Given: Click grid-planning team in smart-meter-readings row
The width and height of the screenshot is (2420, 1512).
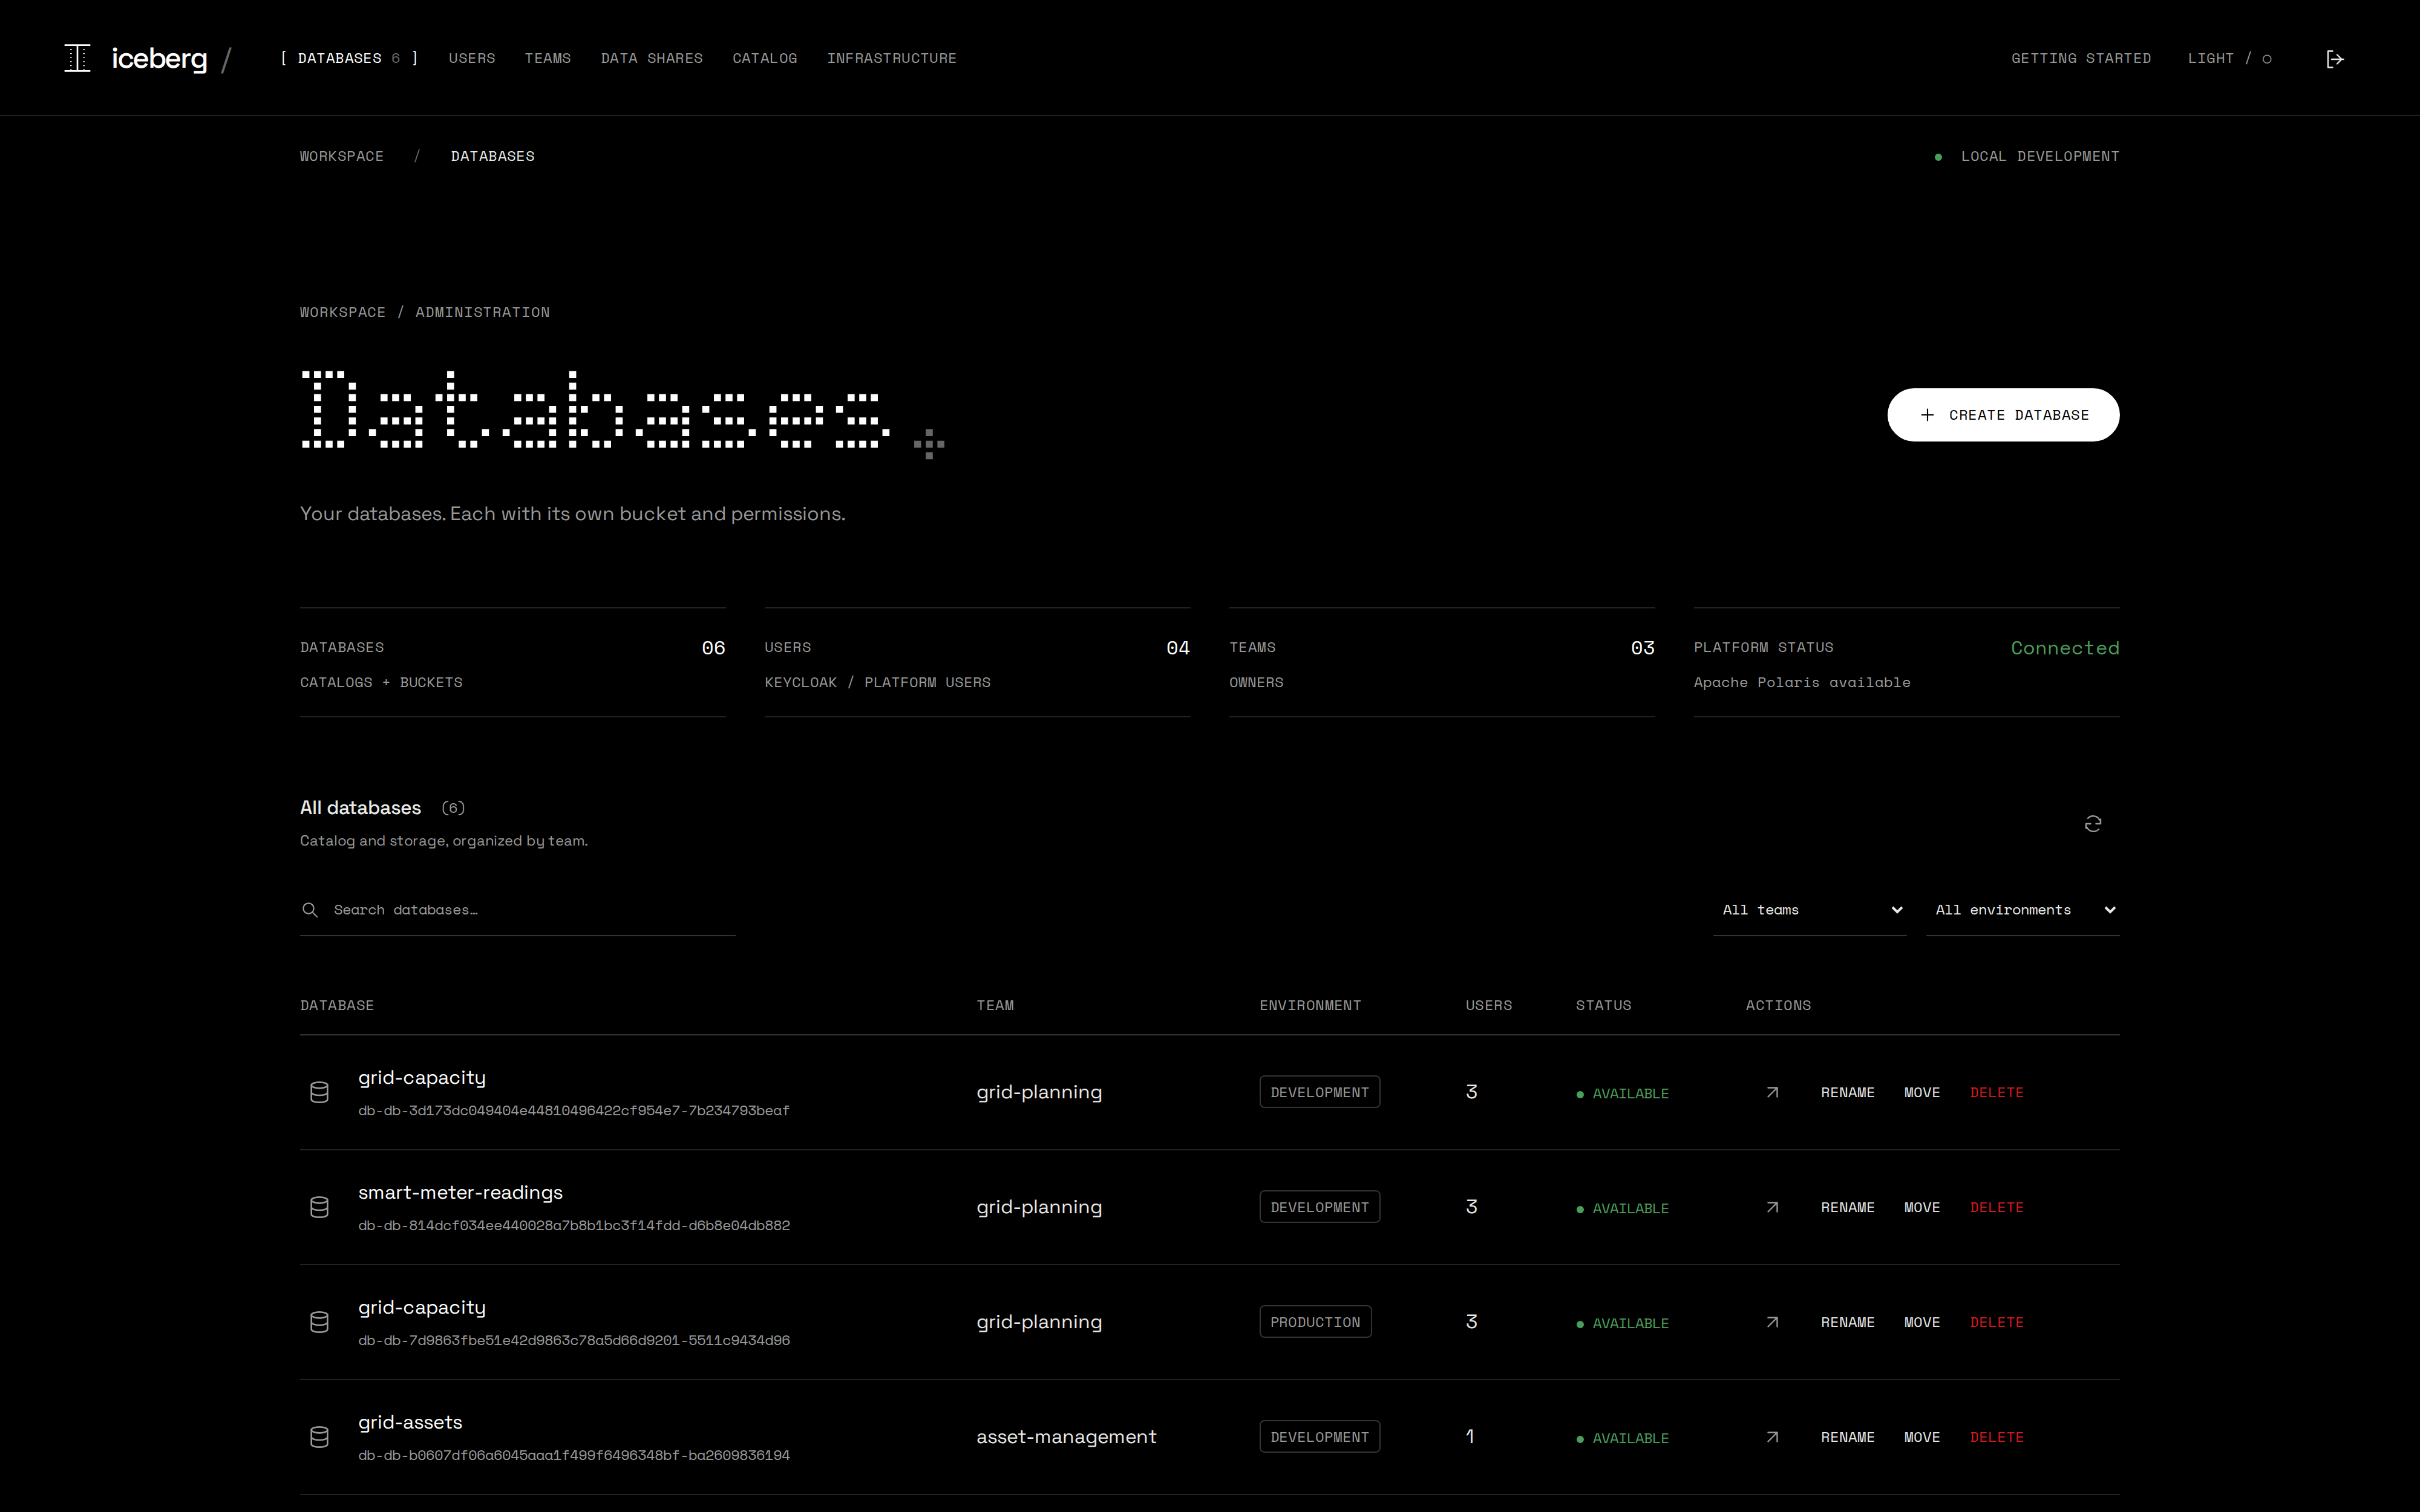Looking at the screenshot, I should pyautogui.click(x=1039, y=1207).
